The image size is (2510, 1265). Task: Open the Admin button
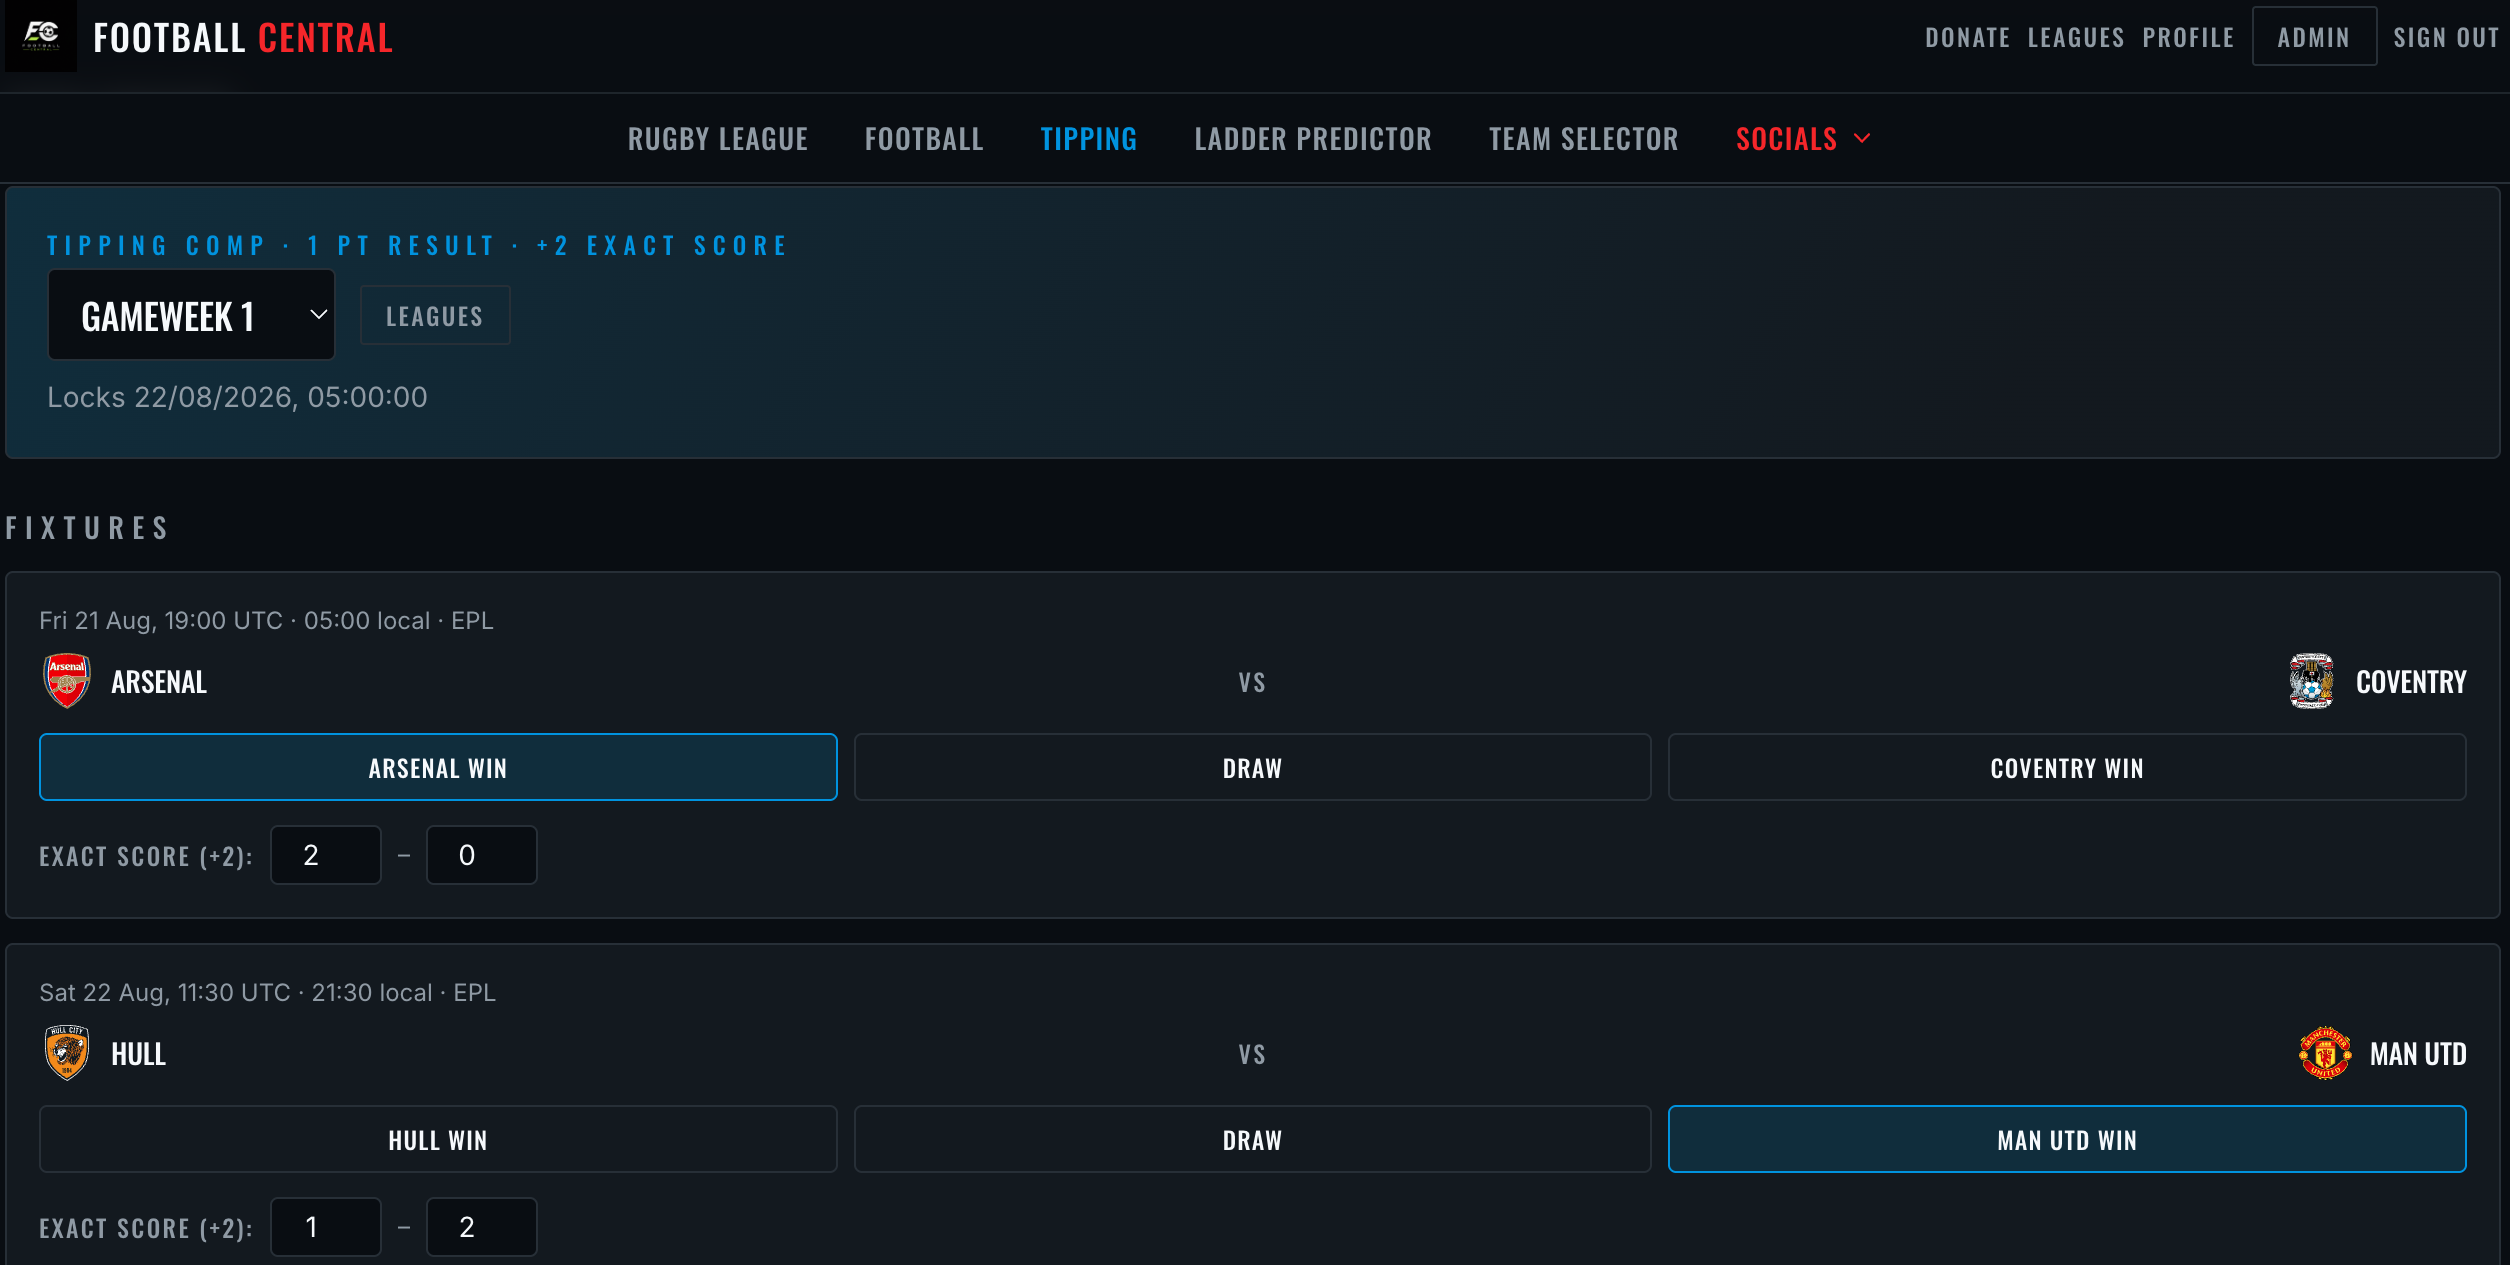click(2314, 37)
